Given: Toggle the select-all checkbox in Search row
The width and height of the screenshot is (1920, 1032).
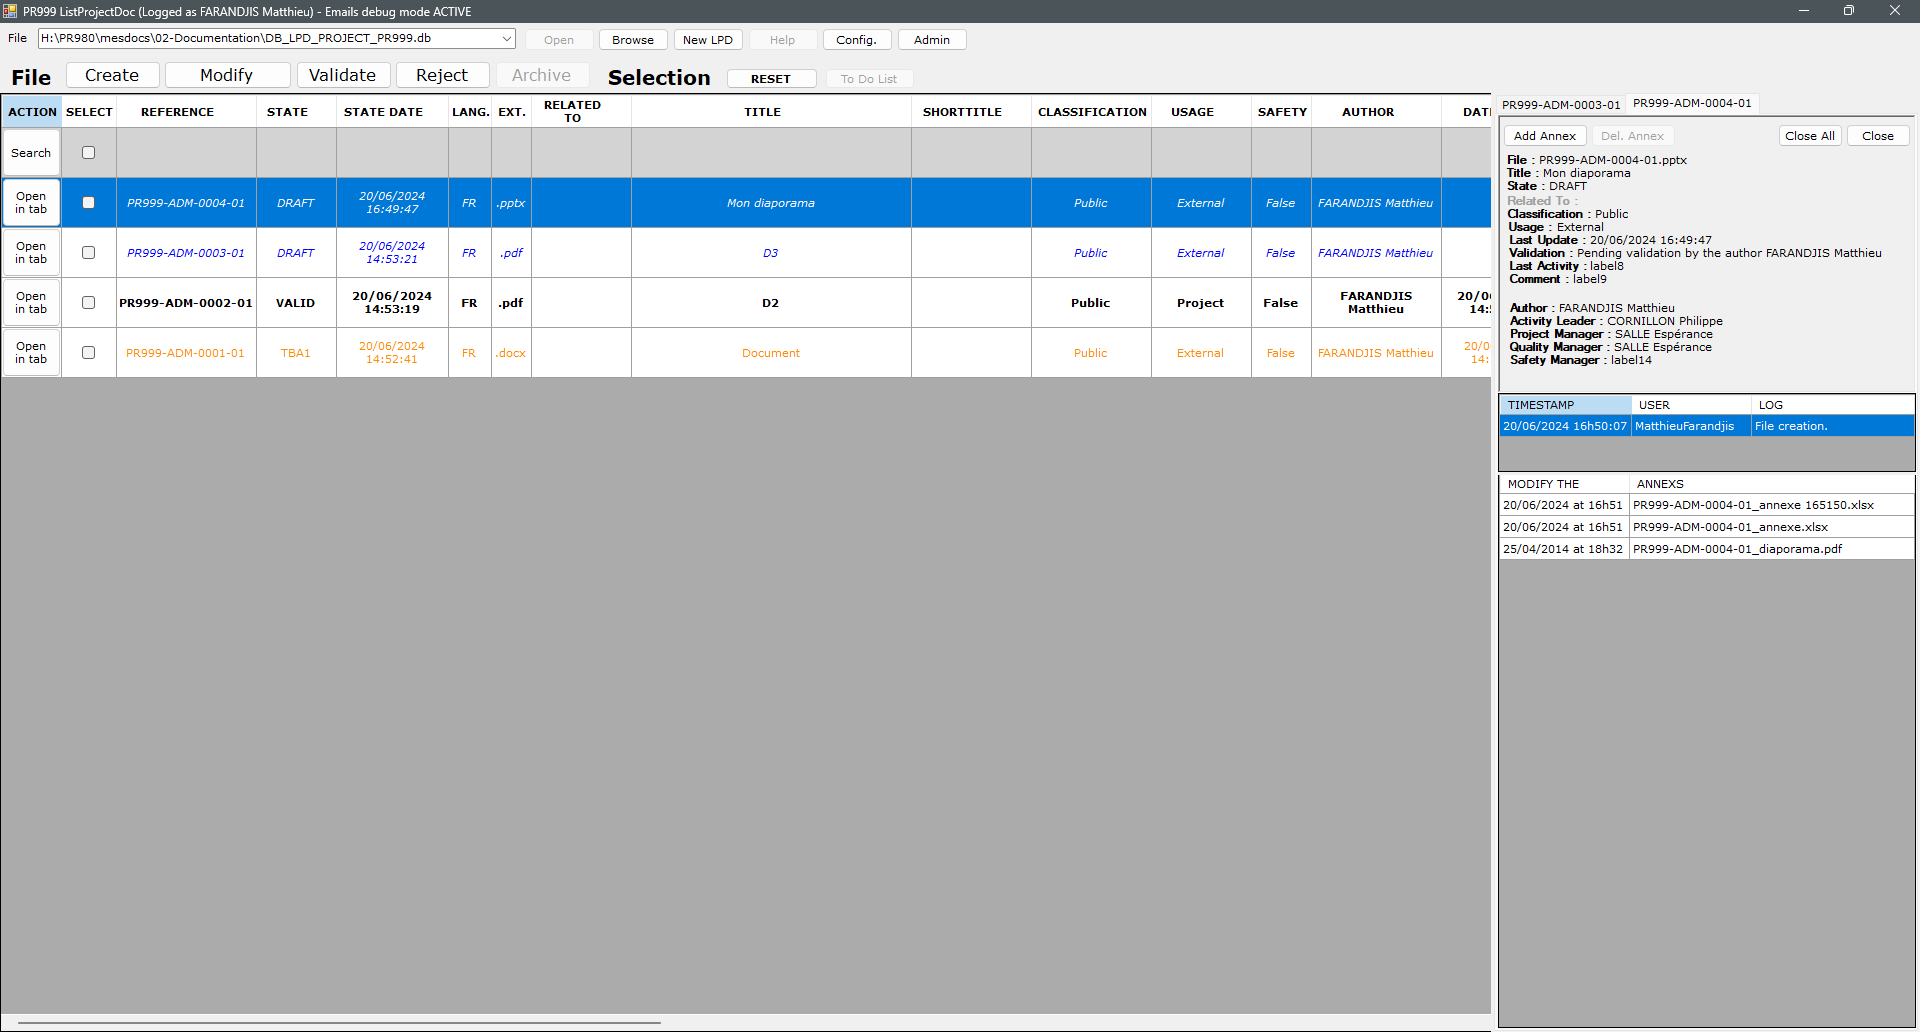Looking at the screenshot, I should coord(88,153).
